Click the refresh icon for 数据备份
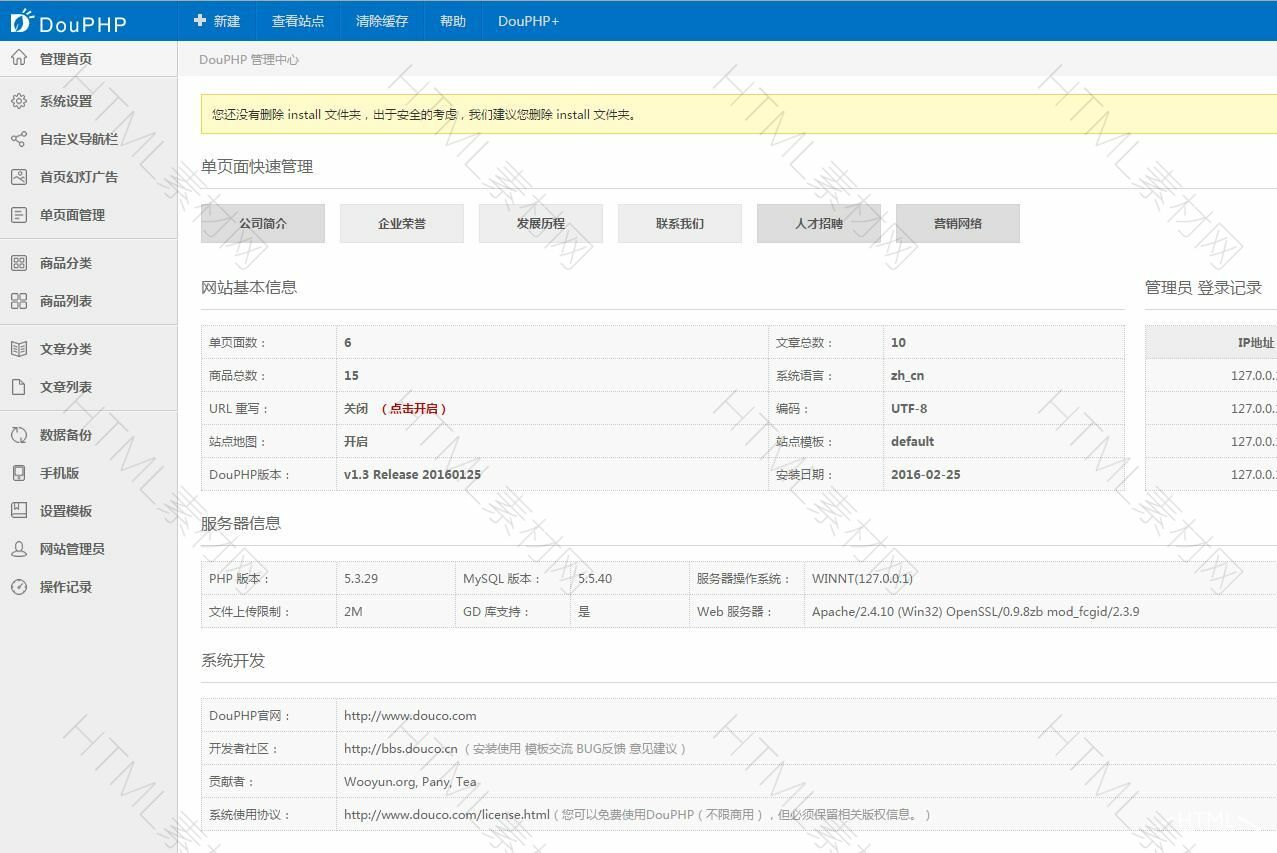The width and height of the screenshot is (1277, 853). tap(18, 435)
